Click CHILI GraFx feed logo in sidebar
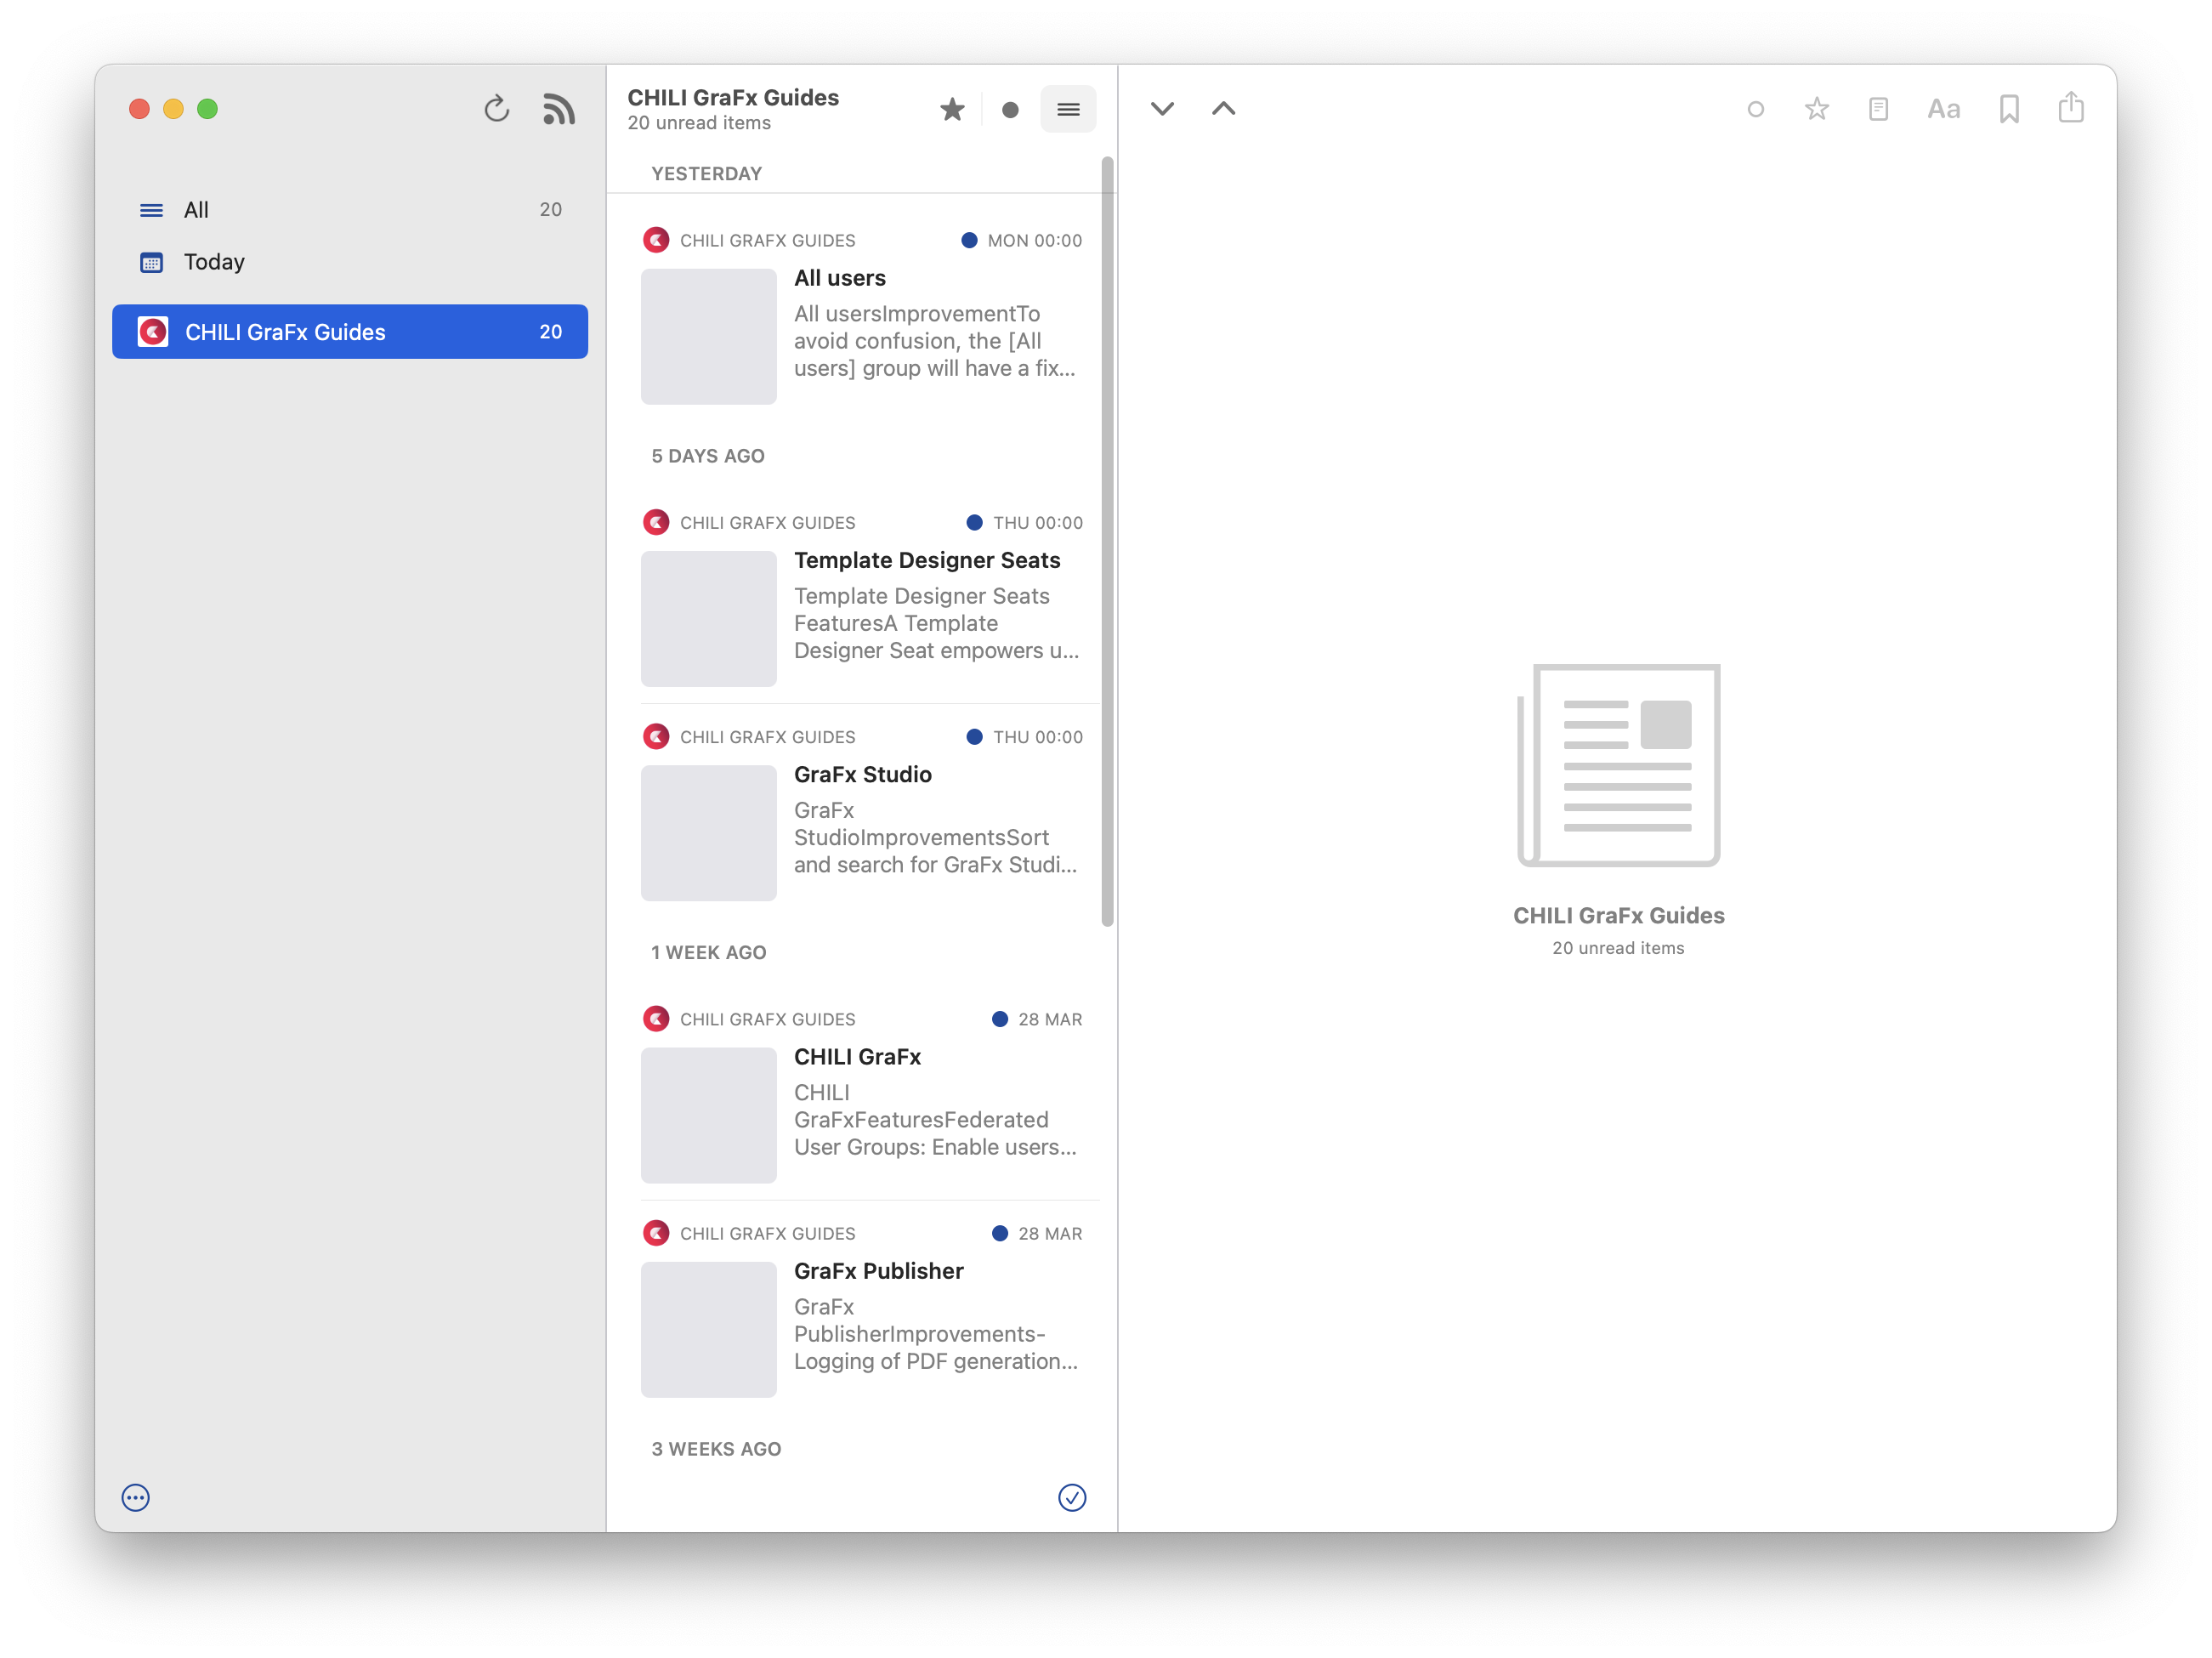2212x1658 pixels. (x=152, y=332)
